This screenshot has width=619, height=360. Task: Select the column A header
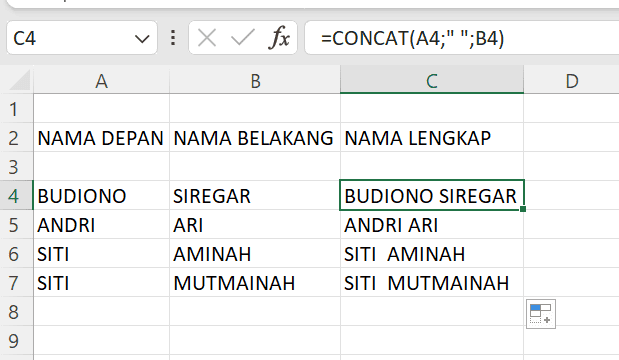pyautogui.click(x=101, y=81)
